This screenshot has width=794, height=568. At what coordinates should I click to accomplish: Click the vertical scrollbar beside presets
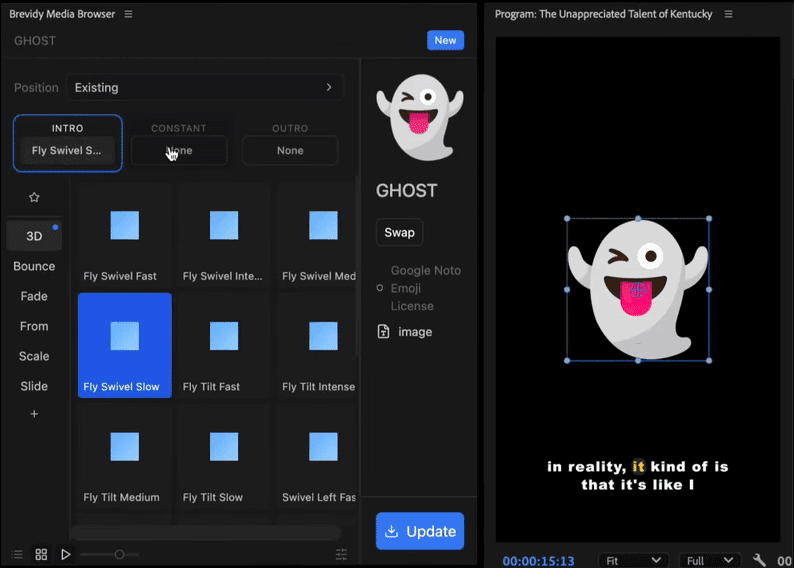click(x=358, y=266)
